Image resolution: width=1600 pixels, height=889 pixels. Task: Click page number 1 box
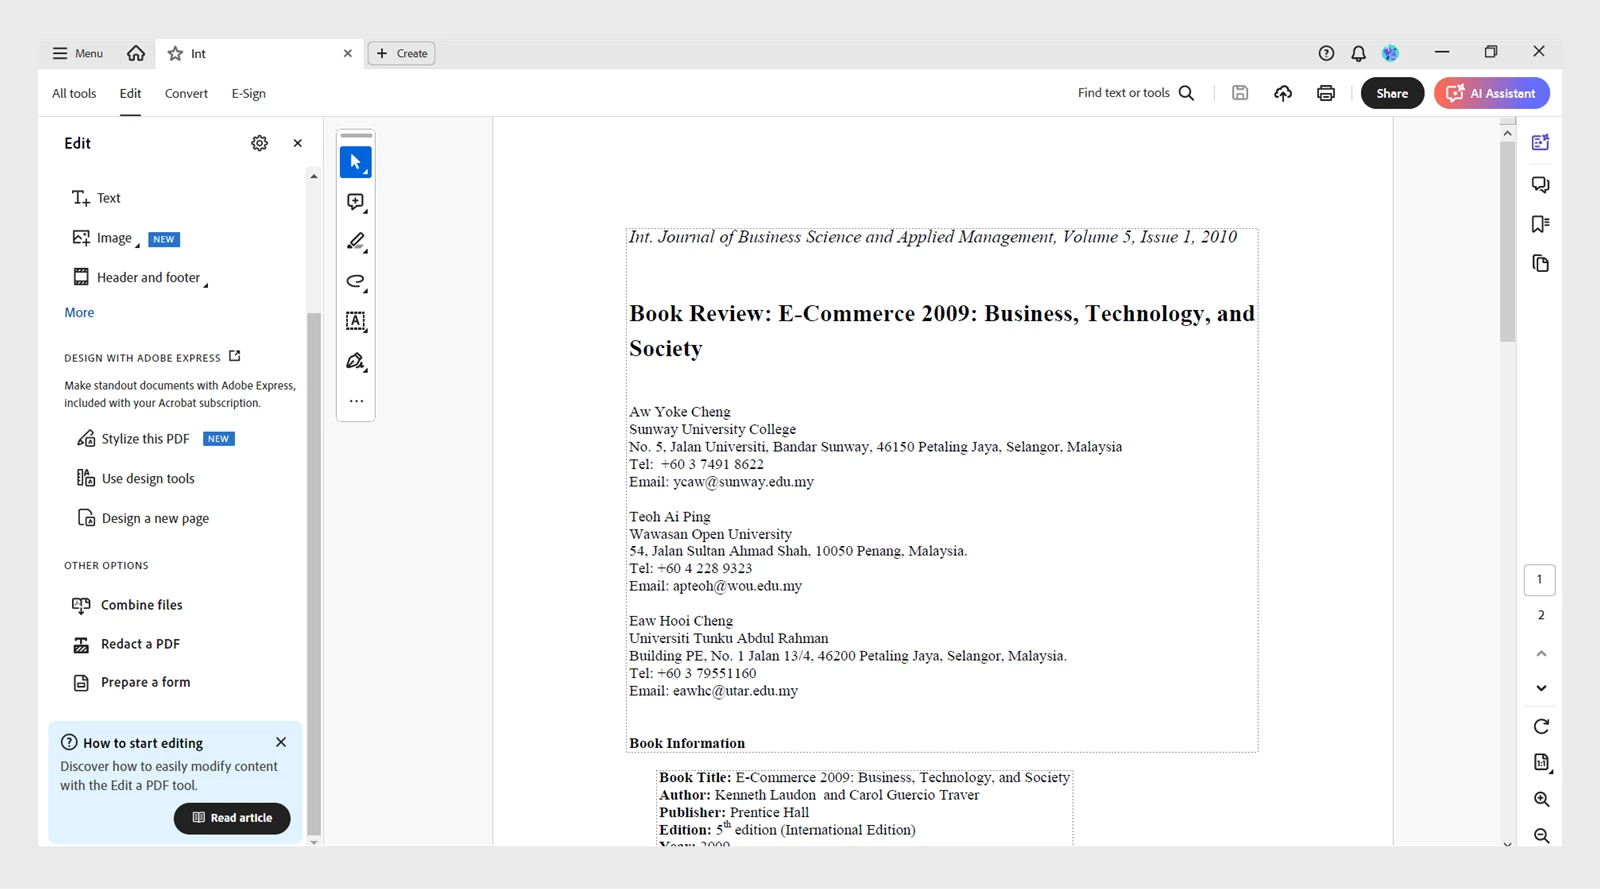click(x=1540, y=579)
